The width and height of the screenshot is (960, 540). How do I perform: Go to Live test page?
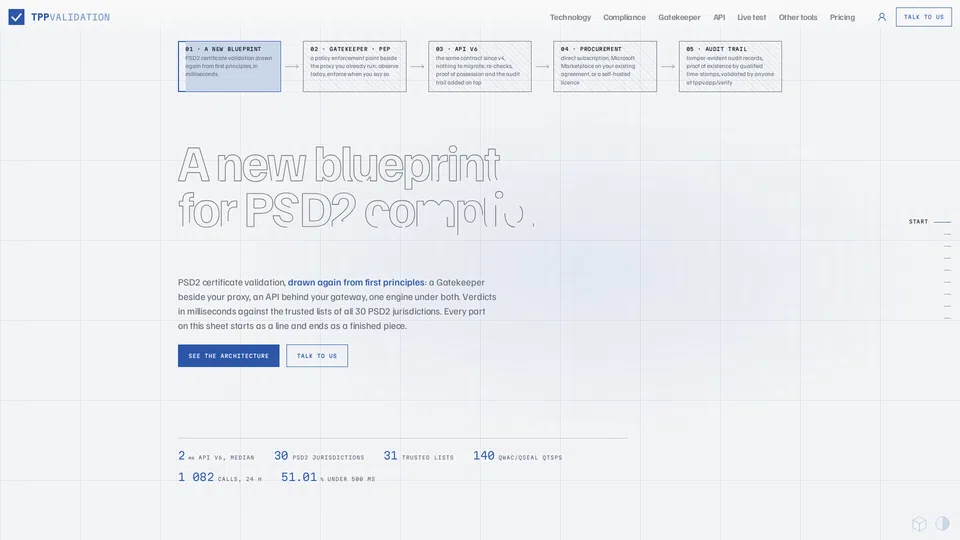(751, 17)
